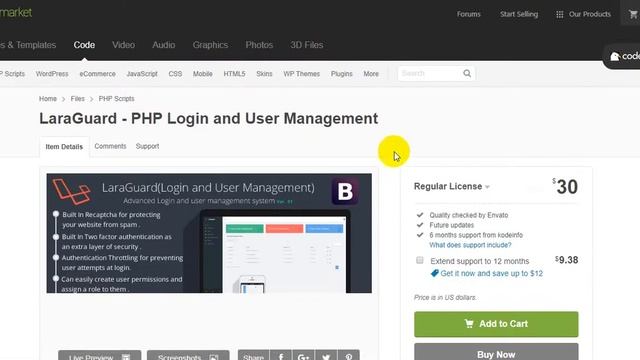Go to Skins subcategory
This screenshot has width=640, height=360.
point(264,74)
